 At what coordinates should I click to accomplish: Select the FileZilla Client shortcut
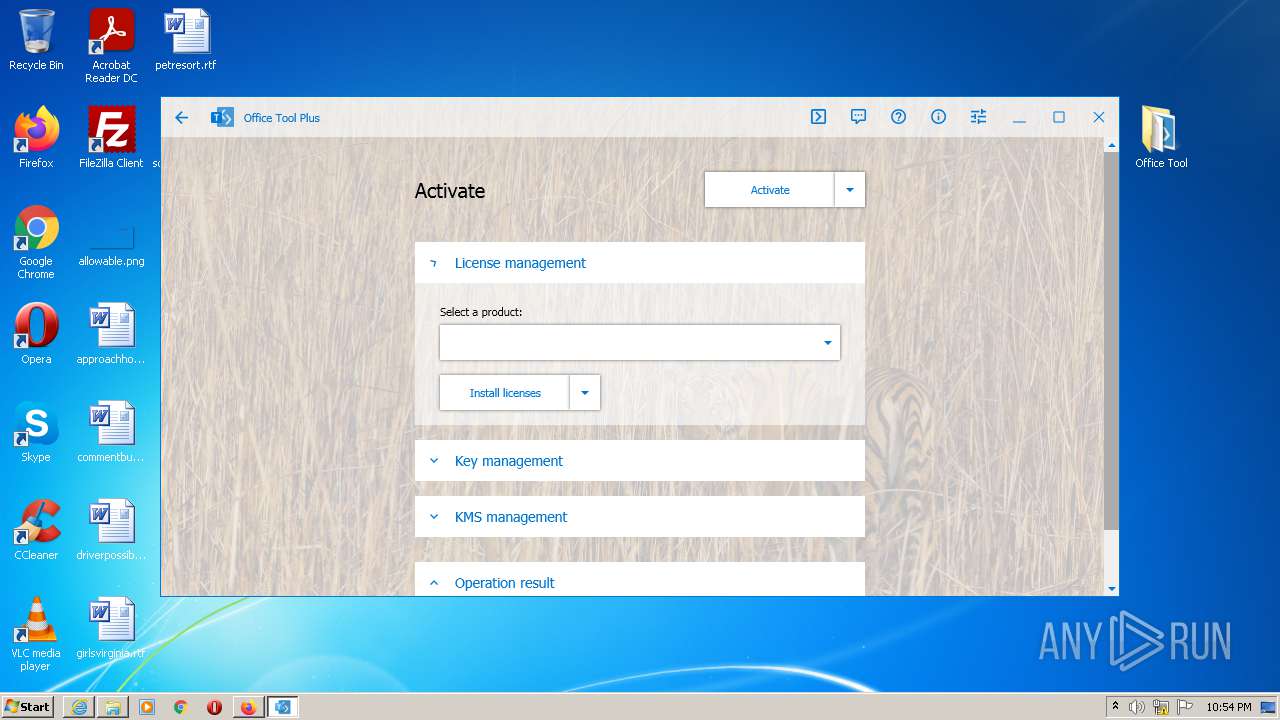click(x=111, y=138)
